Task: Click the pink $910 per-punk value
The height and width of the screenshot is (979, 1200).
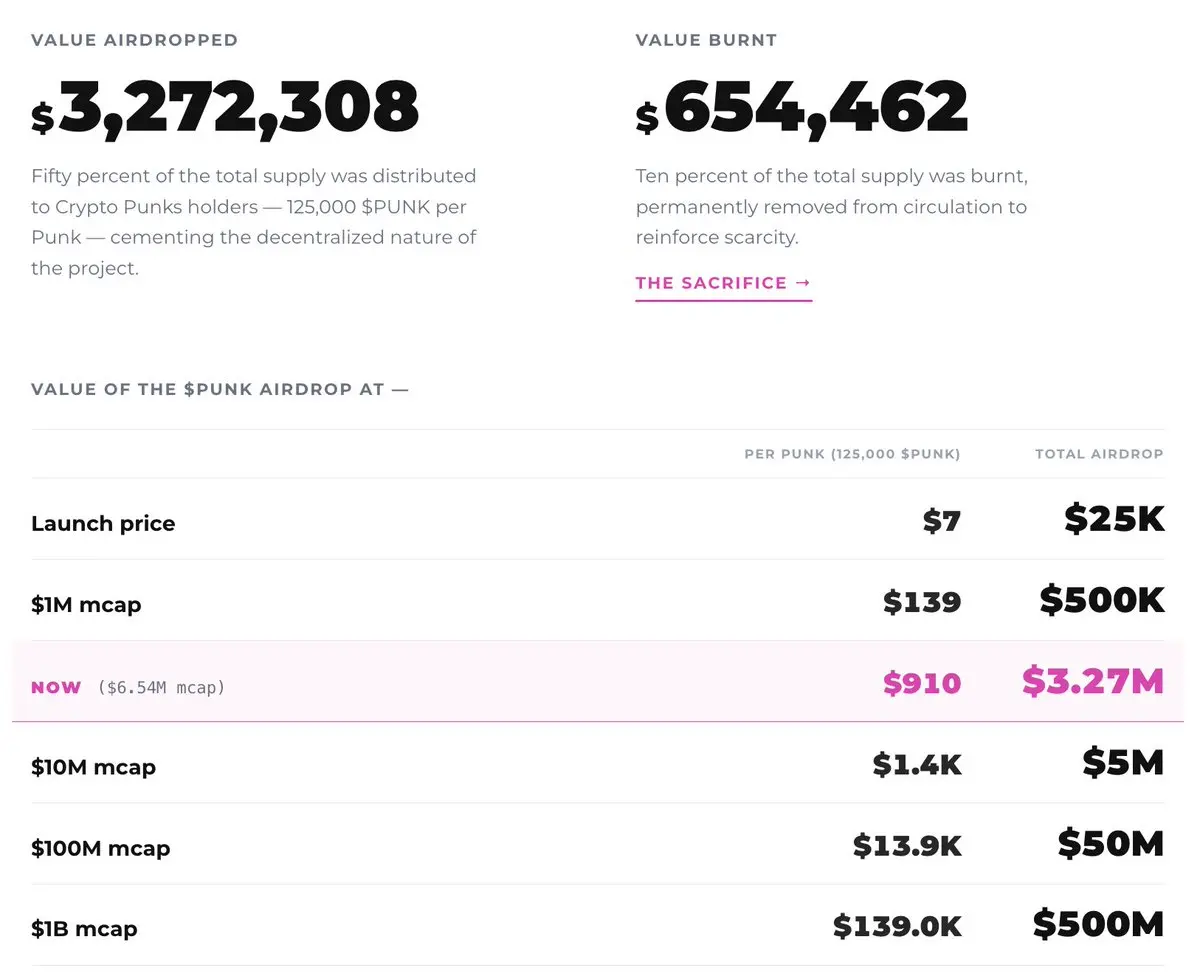Action: click(921, 684)
